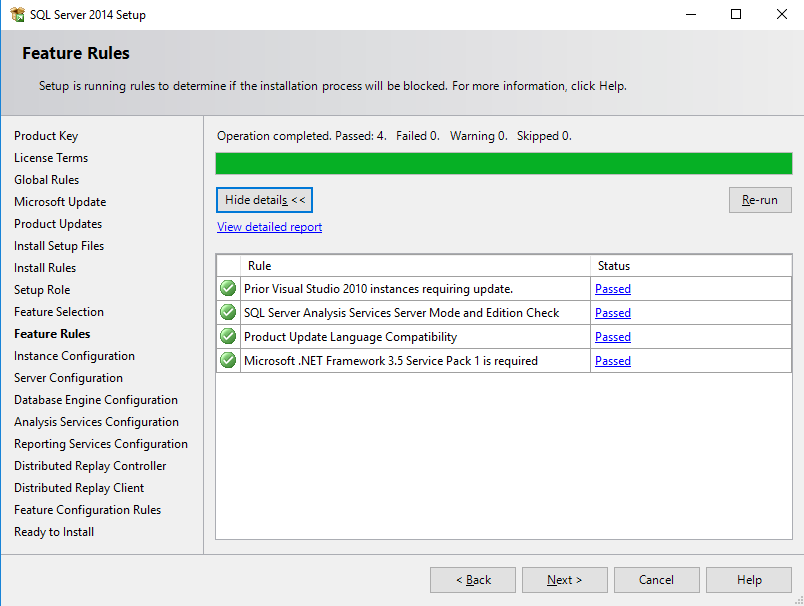This screenshot has height=606, width=804.
Task: Click the Back button
Action: pyautogui.click(x=472, y=579)
